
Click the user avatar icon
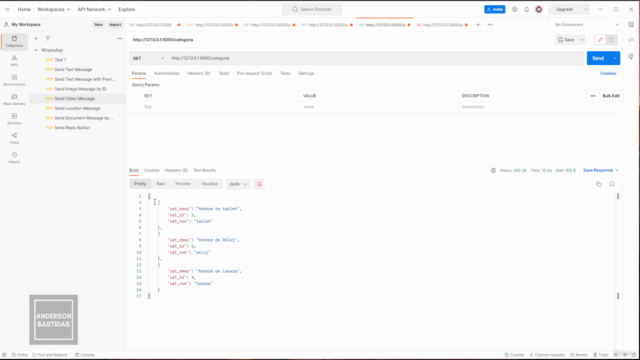(539, 9)
